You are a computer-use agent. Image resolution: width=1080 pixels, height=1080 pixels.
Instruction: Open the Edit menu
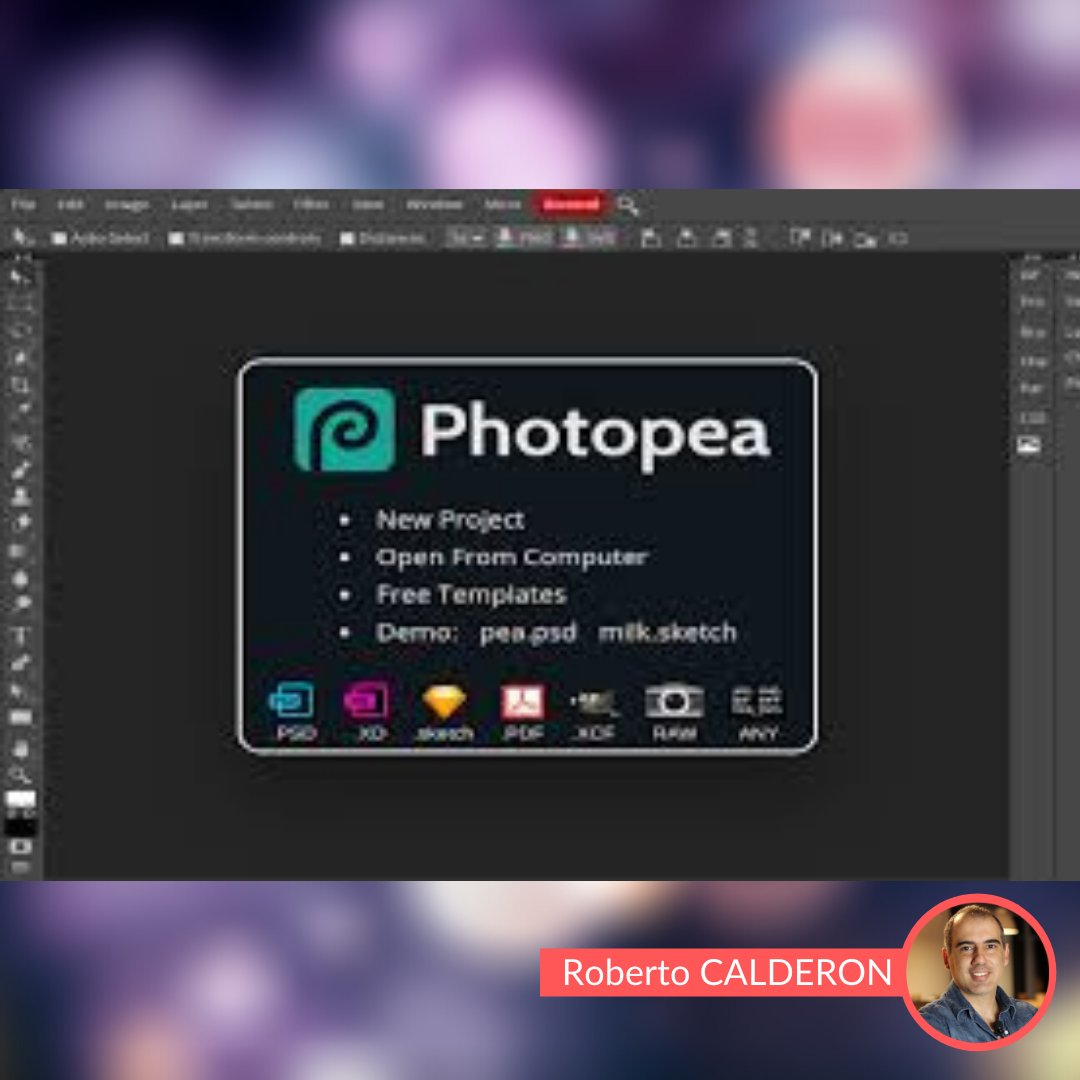pyautogui.click(x=70, y=205)
